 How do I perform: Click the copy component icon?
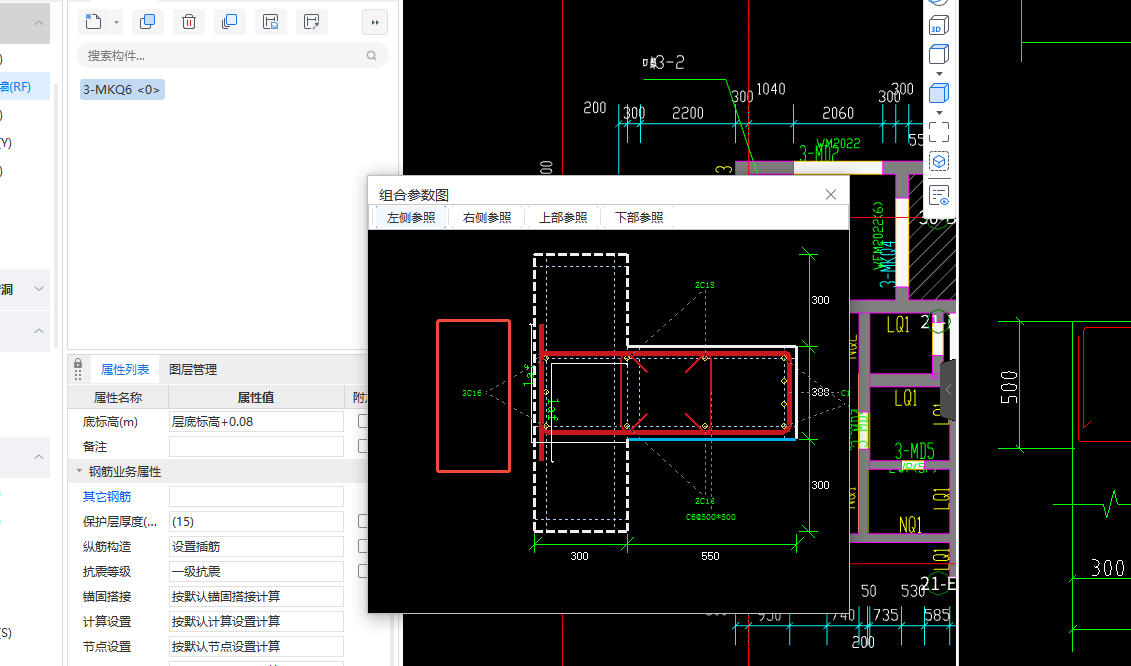[147, 22]
